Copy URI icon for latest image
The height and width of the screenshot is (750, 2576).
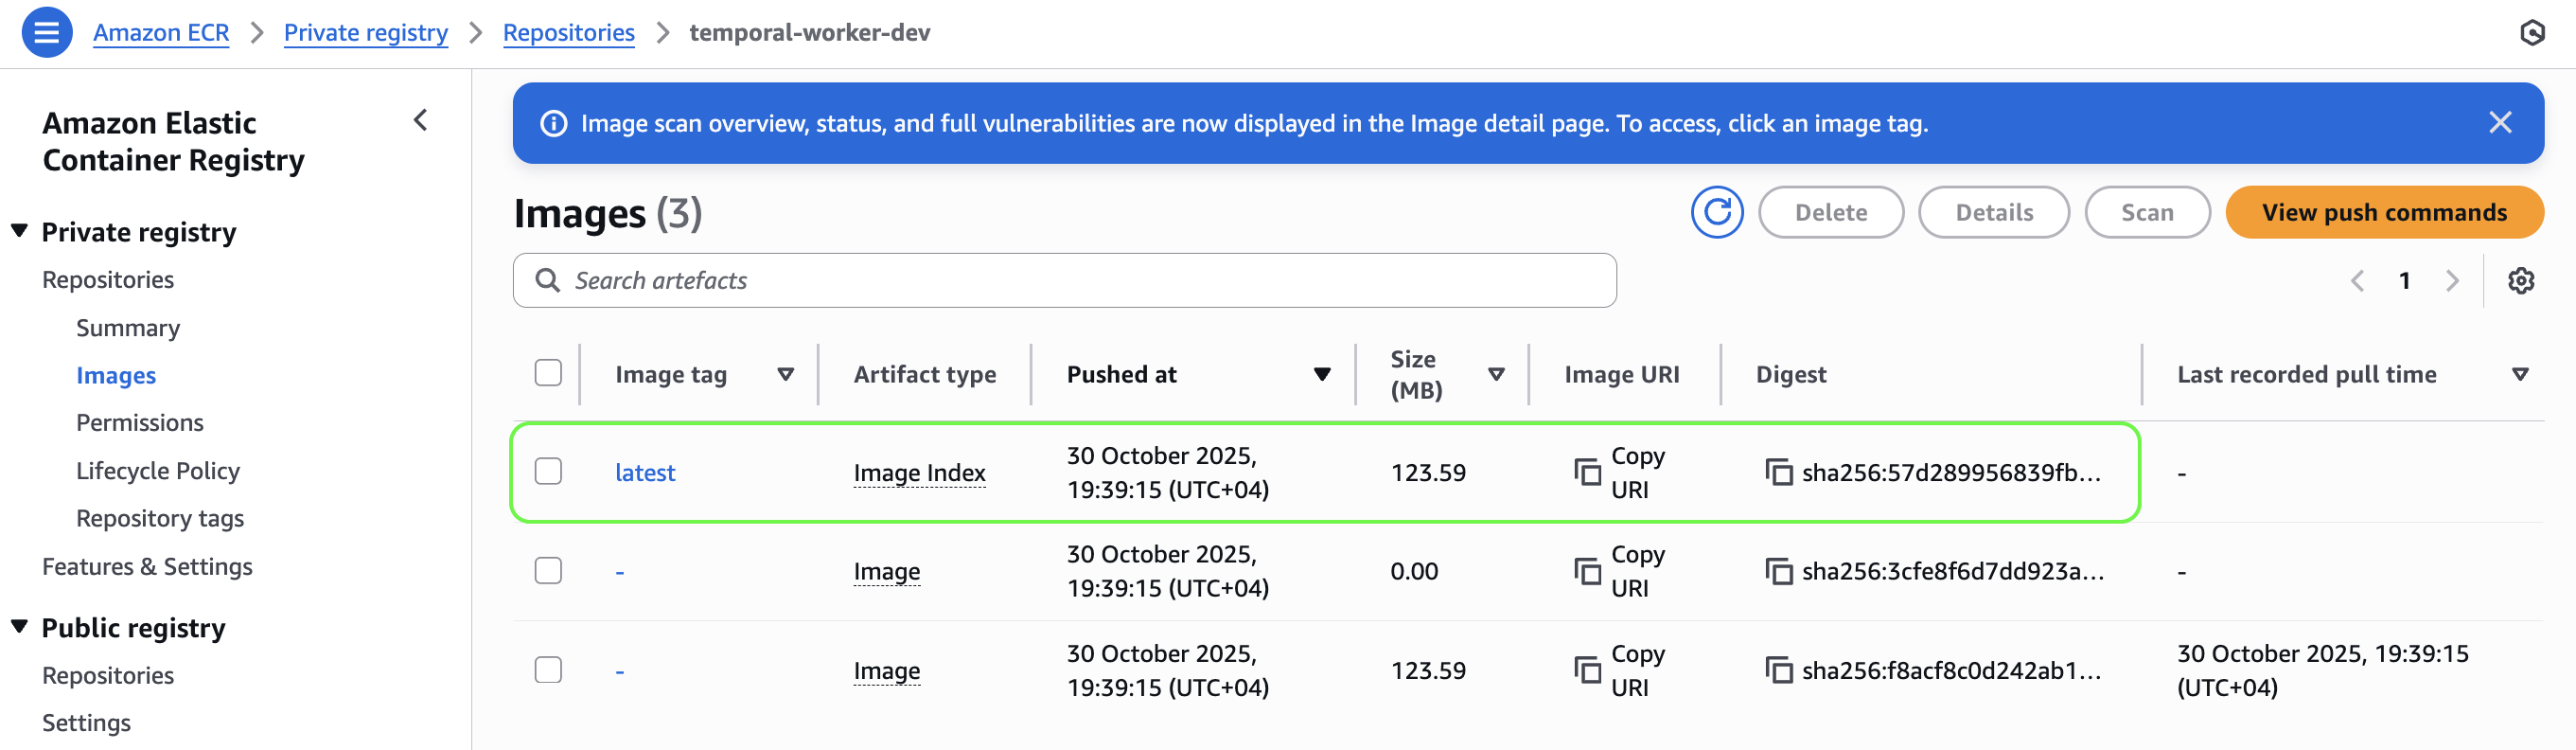point(1587,472)
